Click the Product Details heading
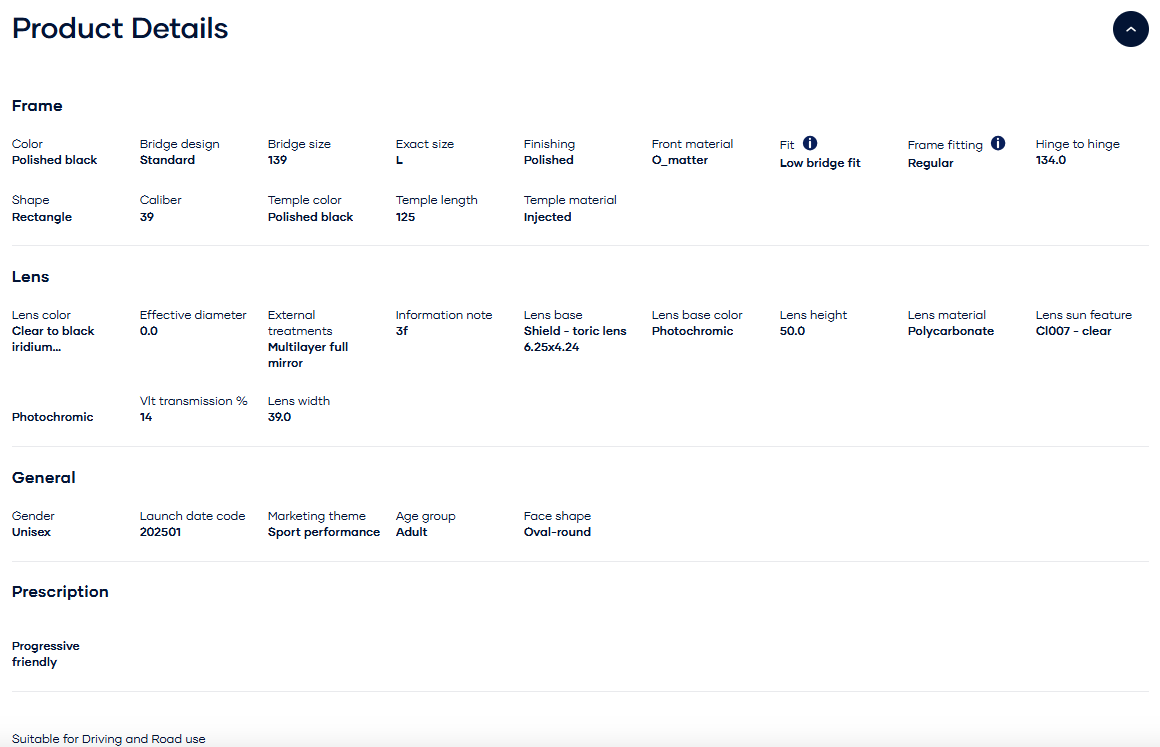The height and width of the screenshot is (747, 1160). [120, 29]
